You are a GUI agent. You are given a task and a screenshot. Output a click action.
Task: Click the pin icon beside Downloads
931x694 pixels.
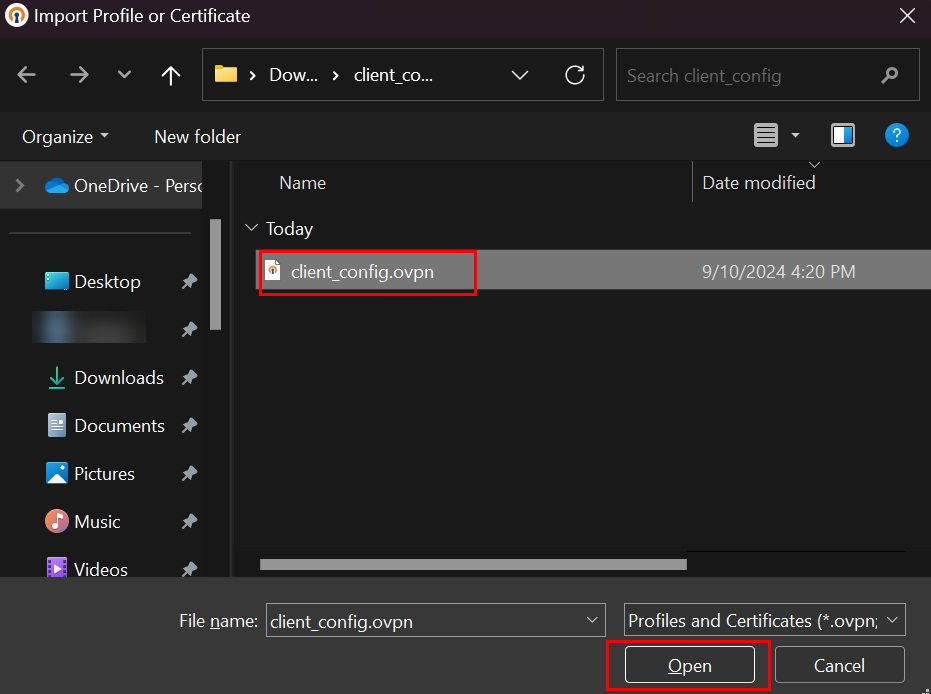tap(188, 378)
